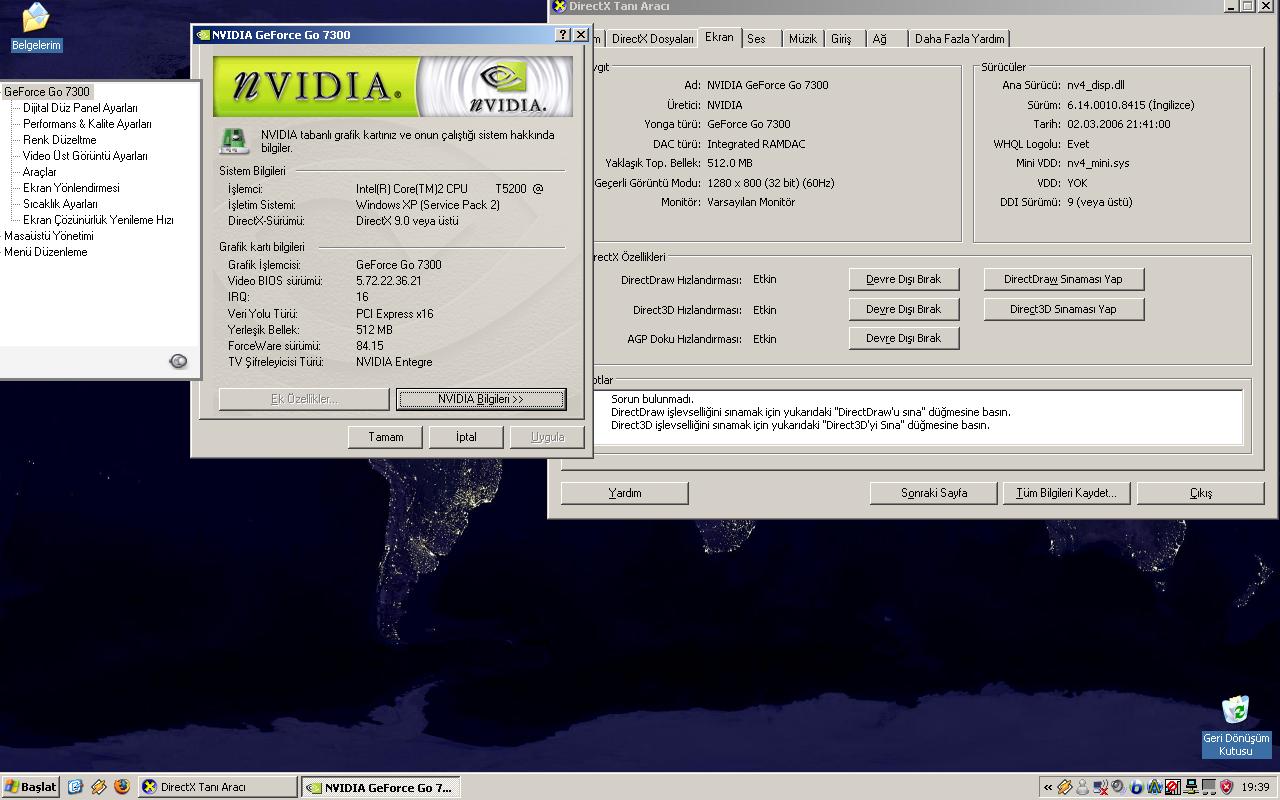The image size is (1280, 800).
Task: Click Direct3D Sınaması Yap button
Action: pyautogui.click(x=1063, y=309)
